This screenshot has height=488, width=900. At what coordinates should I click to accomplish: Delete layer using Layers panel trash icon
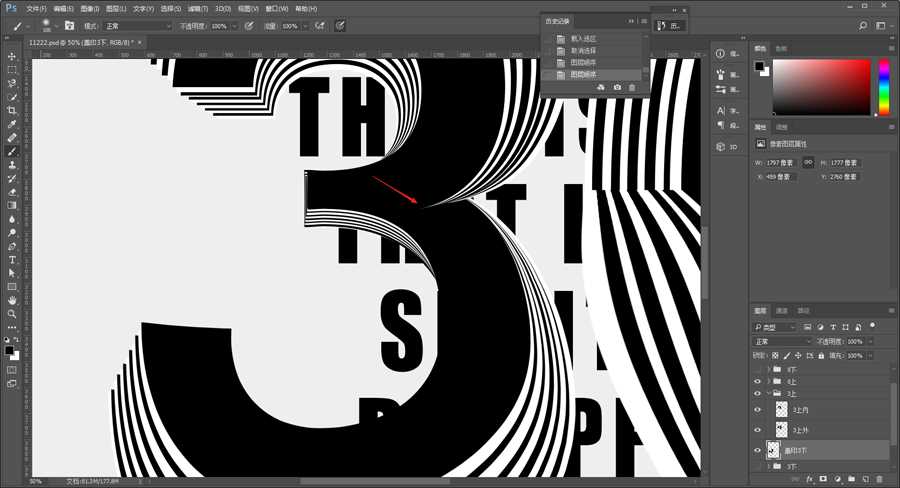pos(879,479)
